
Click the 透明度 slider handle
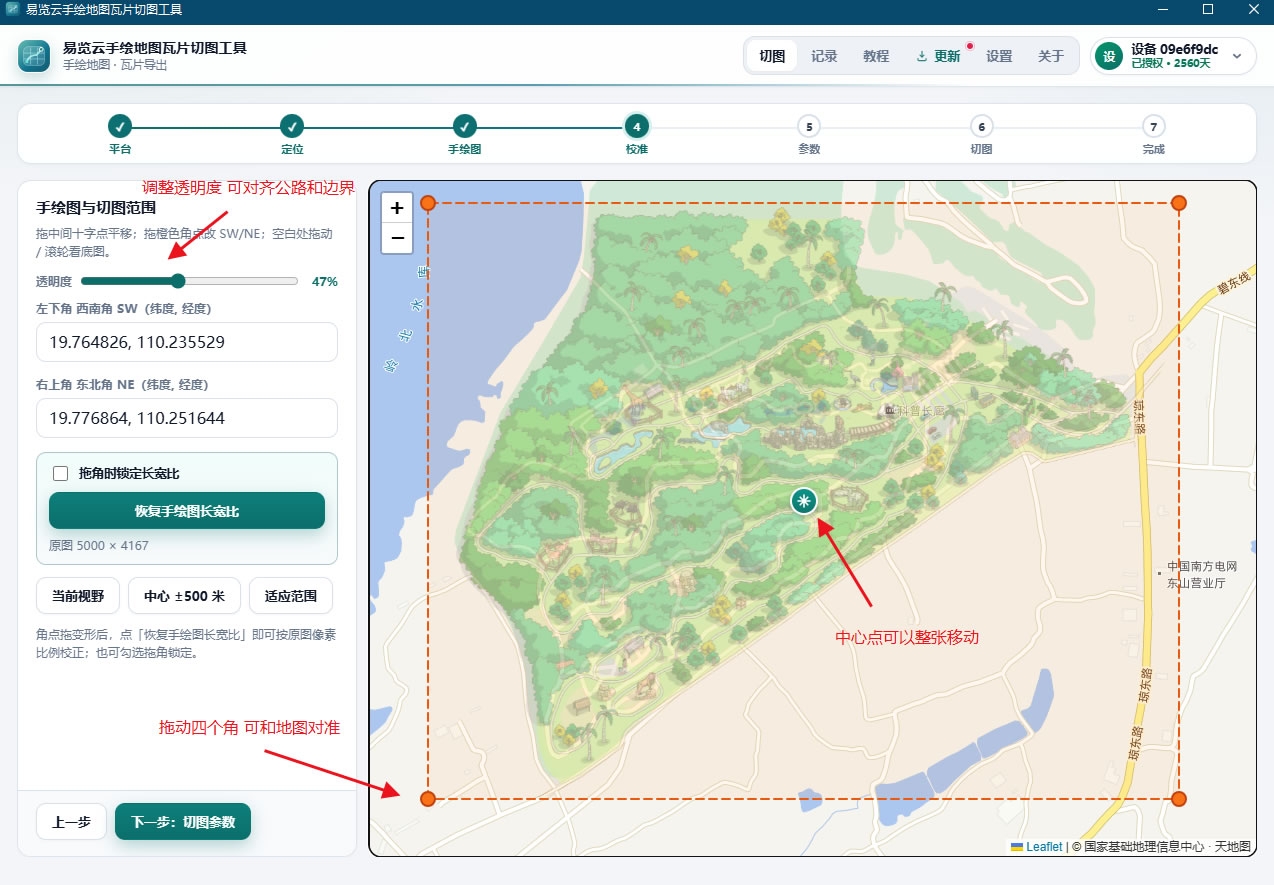coord(178,281)
